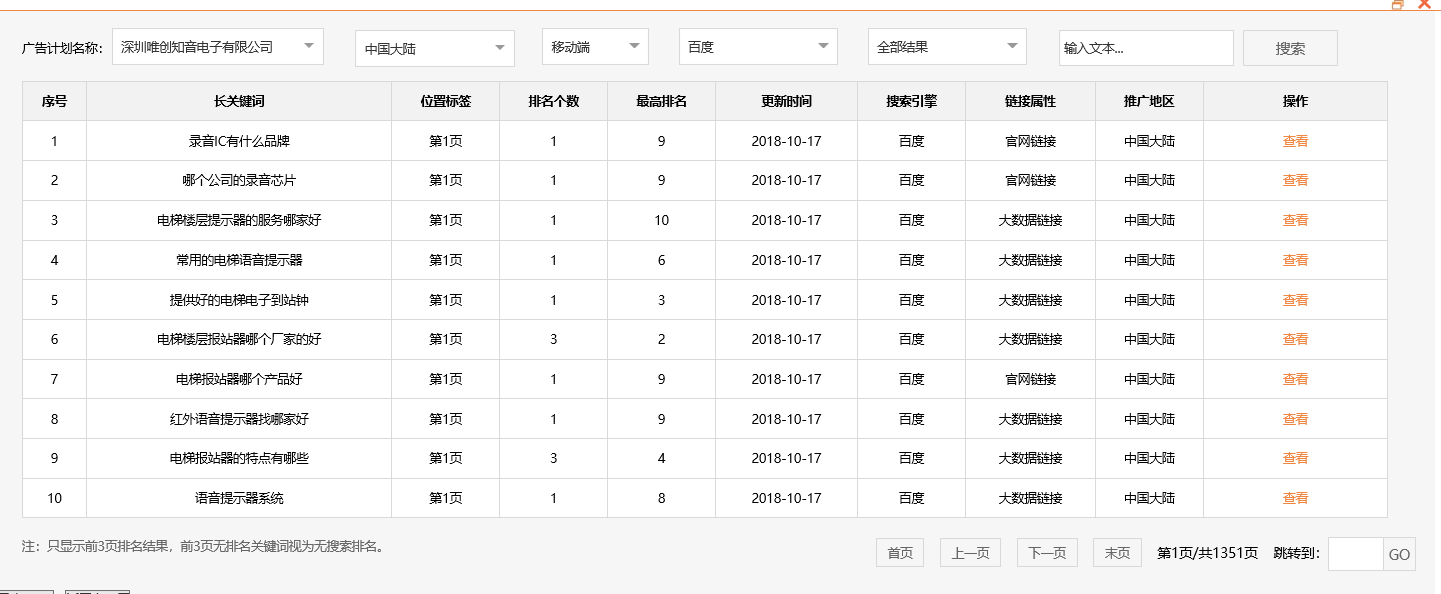Open 查看 for keyword 常用的电梯语音提示器

[1295, 260]
